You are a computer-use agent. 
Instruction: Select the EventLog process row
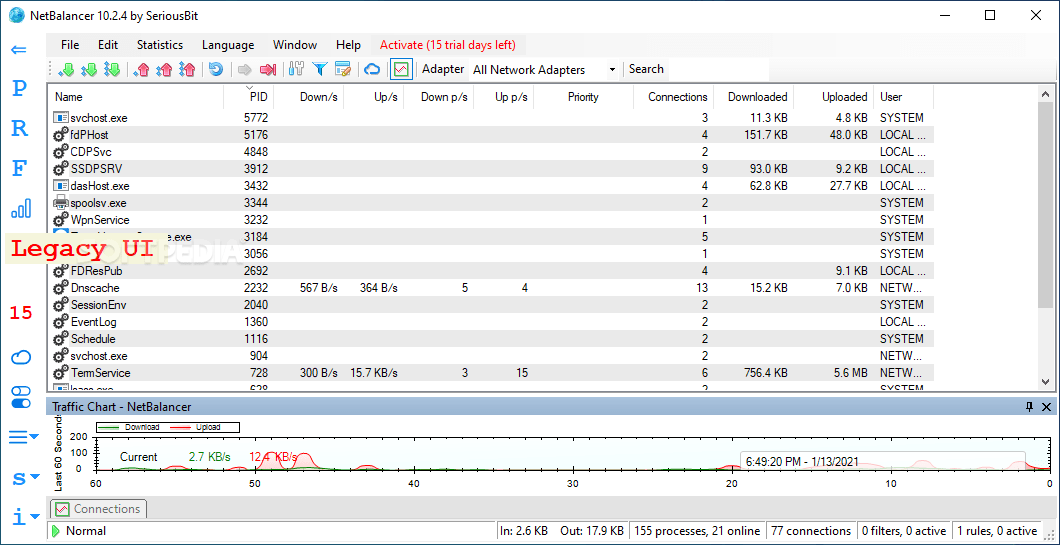click(x=490, y=322)
